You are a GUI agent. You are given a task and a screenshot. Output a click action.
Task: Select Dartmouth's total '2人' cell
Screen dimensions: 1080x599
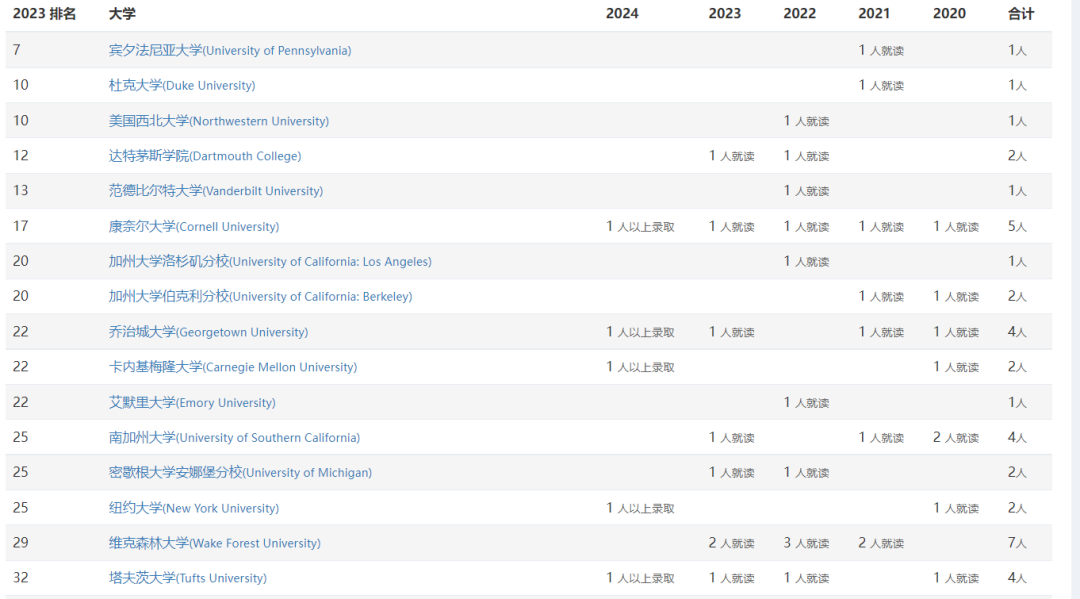[1017, 156]
